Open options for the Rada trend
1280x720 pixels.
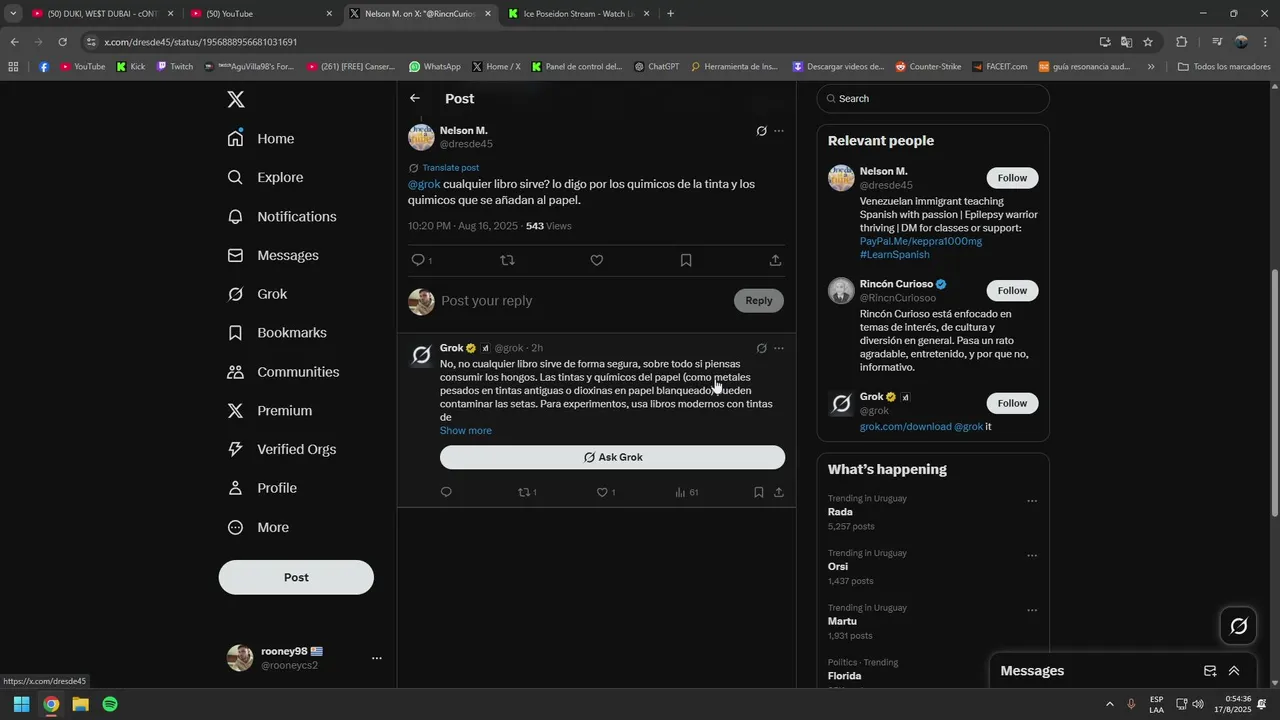click(x=1032, y=501)
